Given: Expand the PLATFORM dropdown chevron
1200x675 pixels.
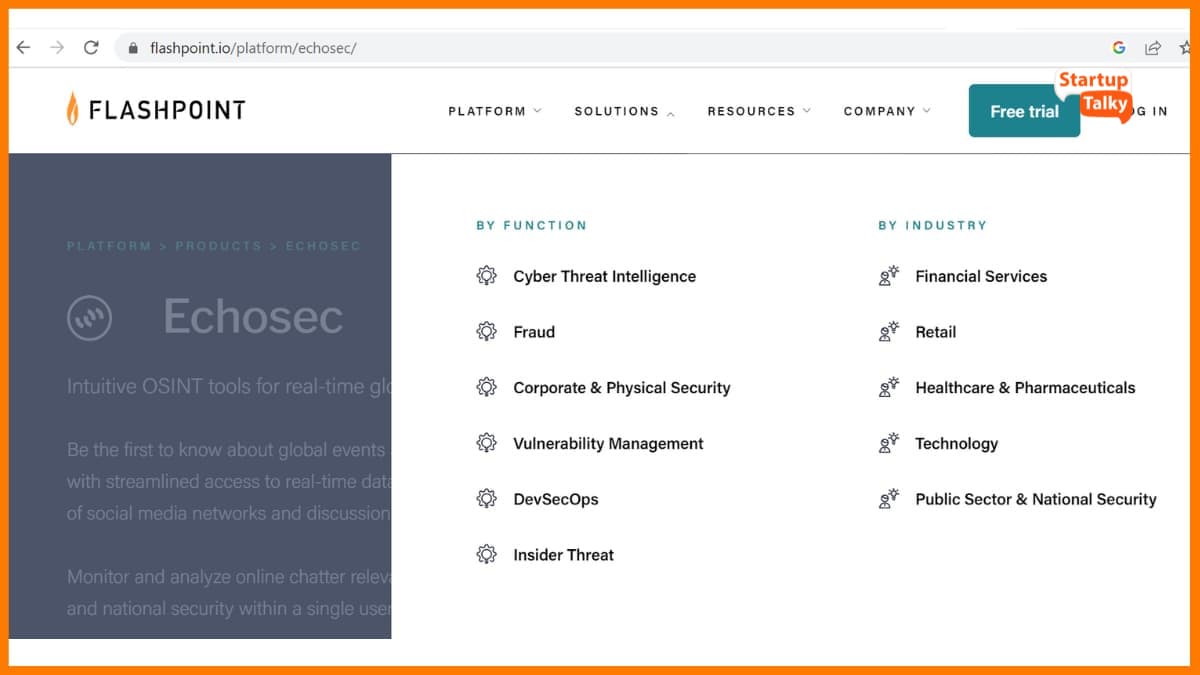Looking at the screenshot, I should point(539,111).
